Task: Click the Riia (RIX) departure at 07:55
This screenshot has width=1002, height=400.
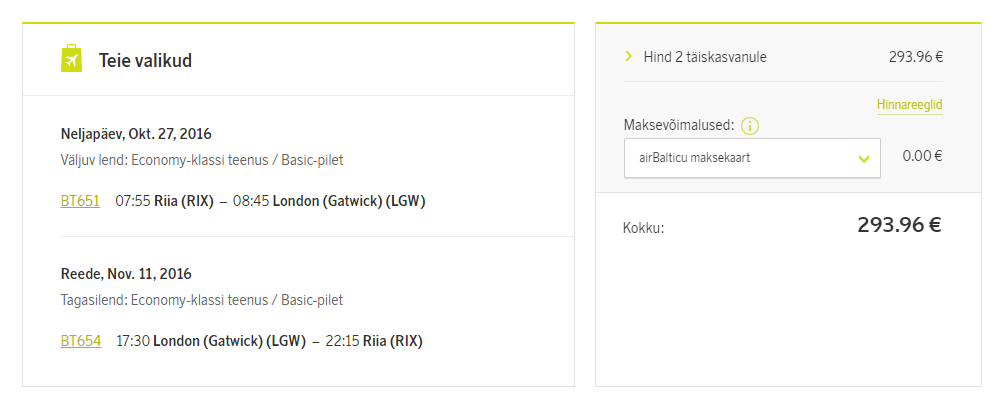Action: click(x=184, y=201)
